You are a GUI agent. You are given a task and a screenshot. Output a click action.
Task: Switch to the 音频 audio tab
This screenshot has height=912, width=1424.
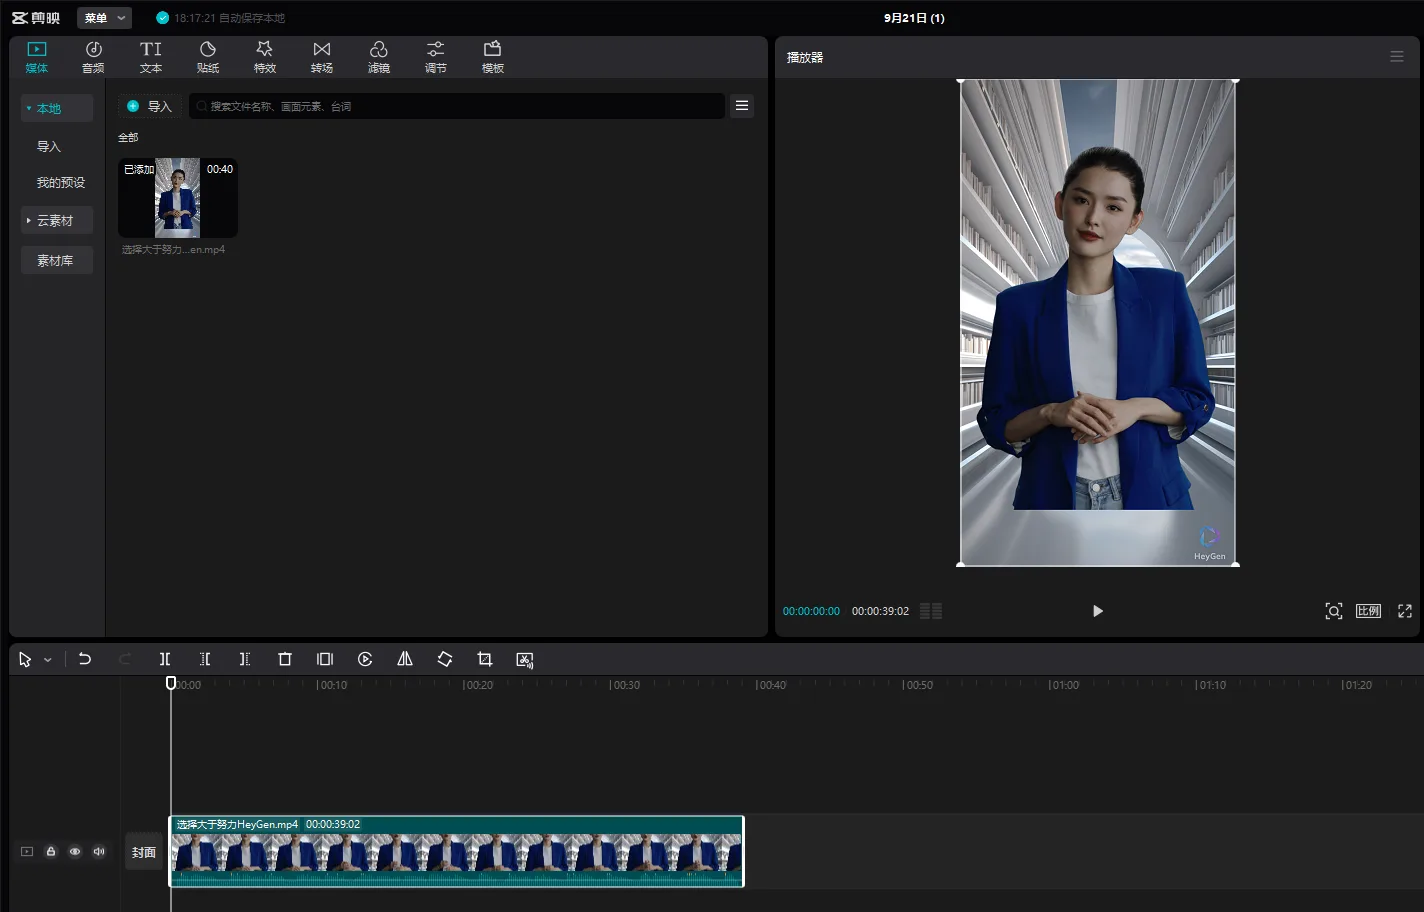click(x=93, y=57)
